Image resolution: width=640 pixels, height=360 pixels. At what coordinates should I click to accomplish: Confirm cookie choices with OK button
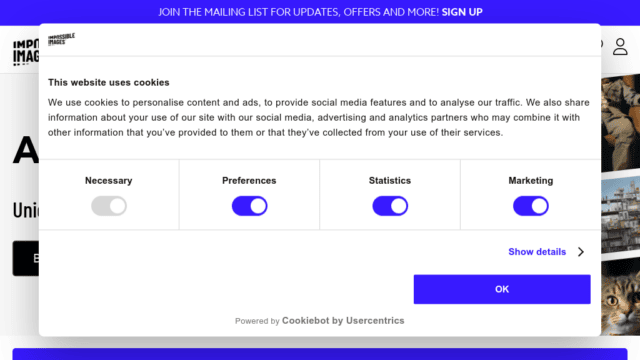pyautogui.click(x=502, y=289)
